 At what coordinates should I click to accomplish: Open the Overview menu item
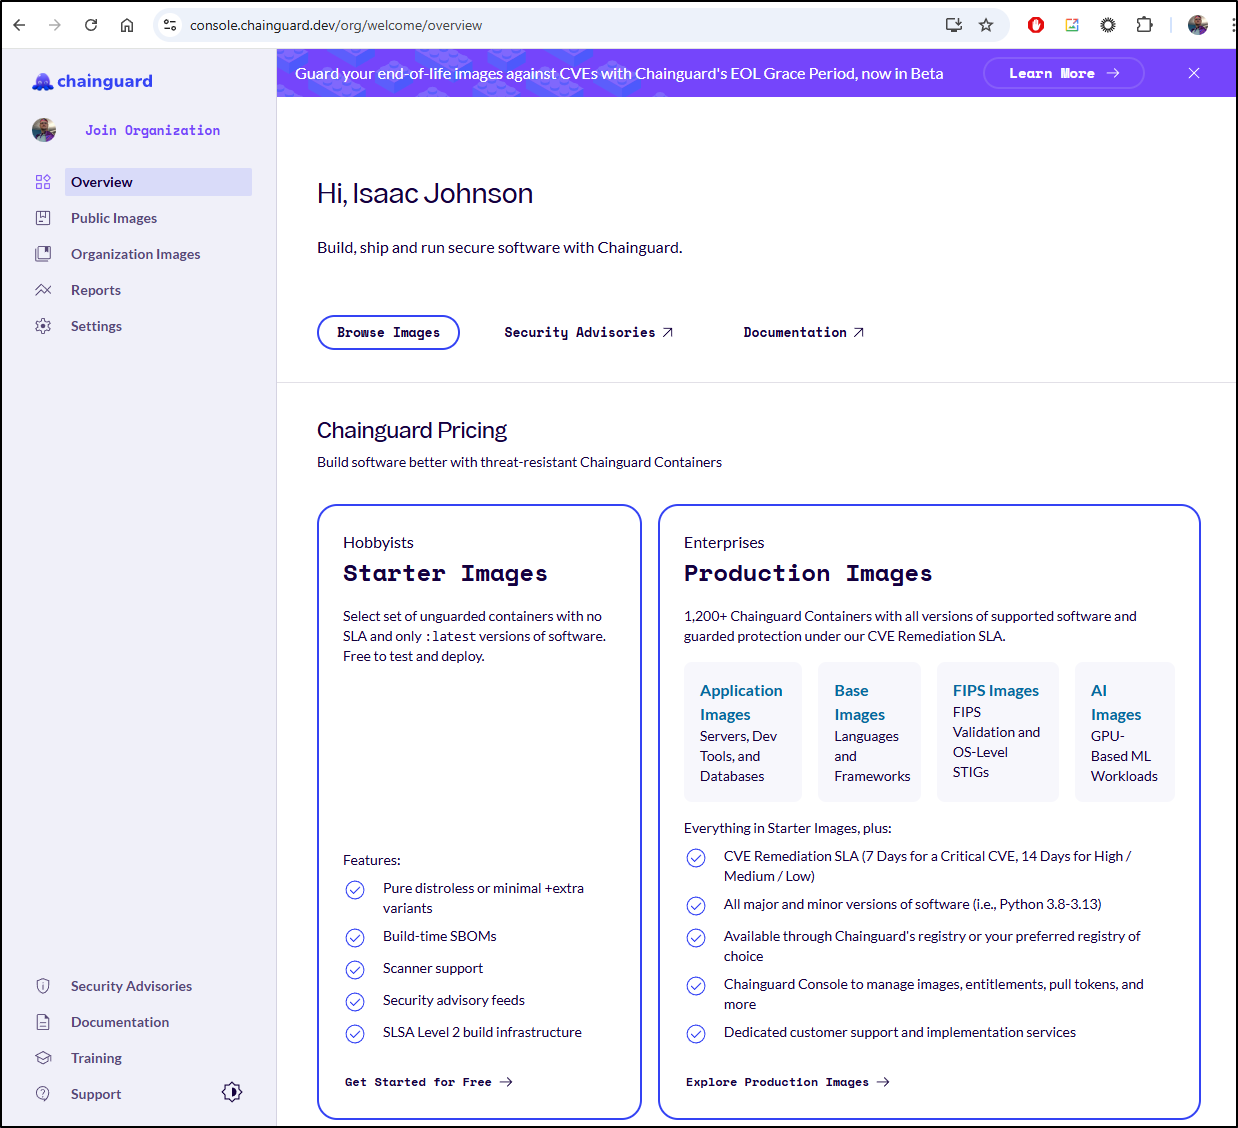coord(159,182)
